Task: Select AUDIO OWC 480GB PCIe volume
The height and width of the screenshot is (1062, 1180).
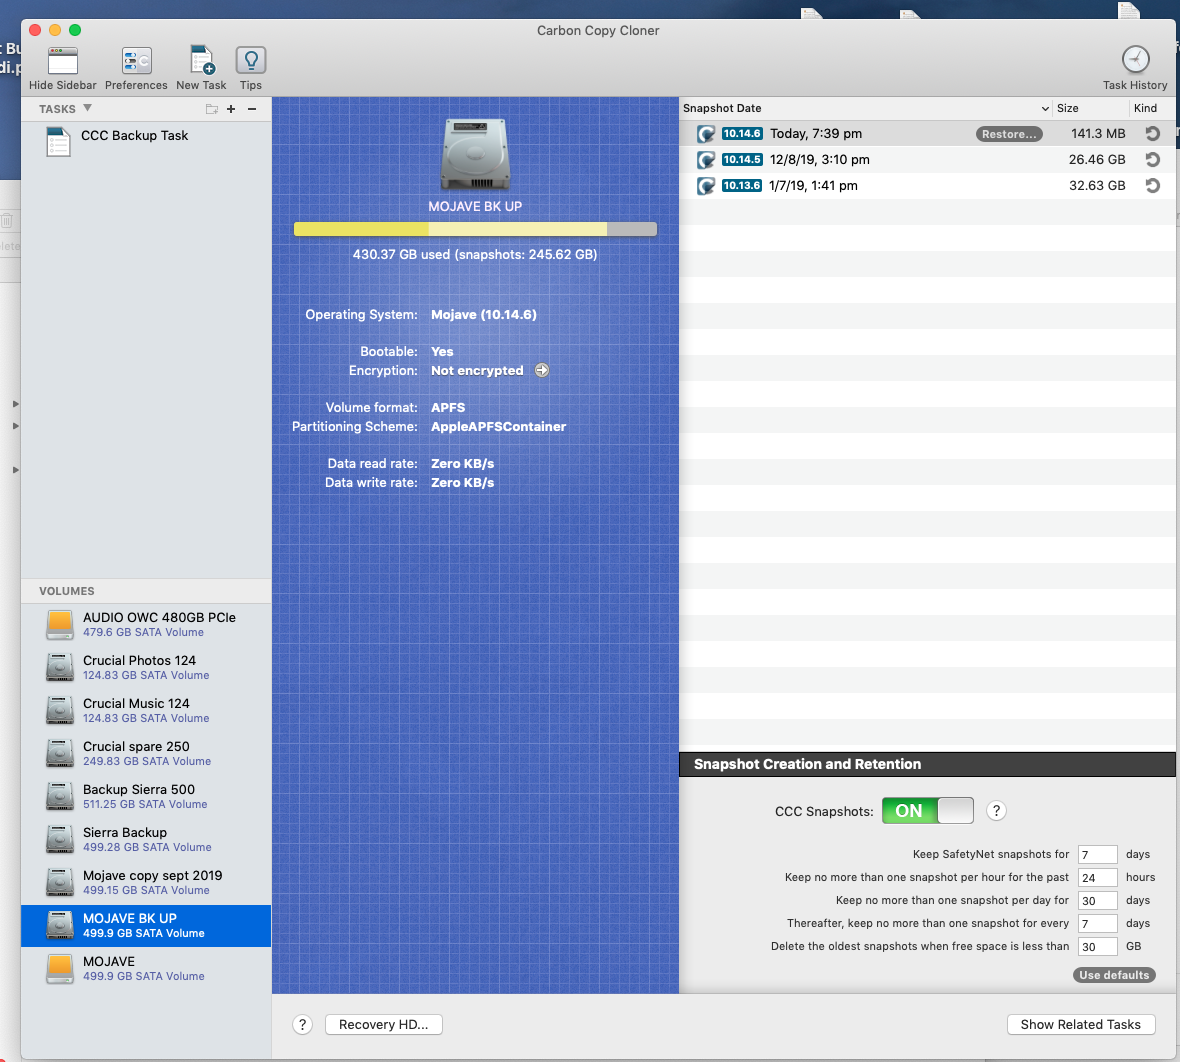Action: coord(146,625)
